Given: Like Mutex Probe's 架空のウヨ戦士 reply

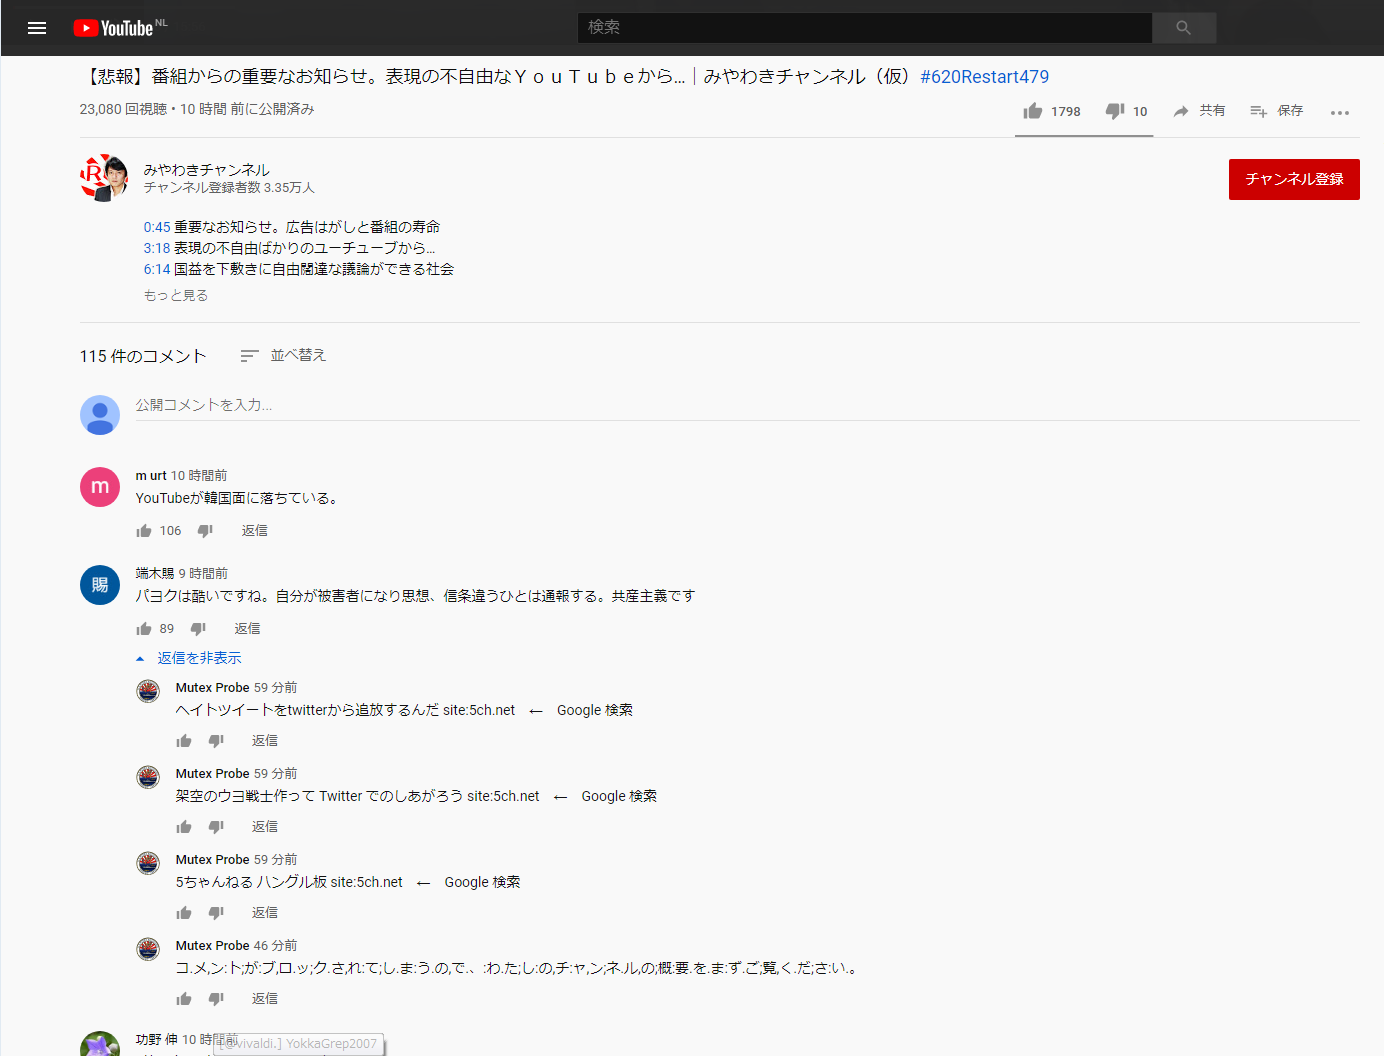Looking at the screenshot, I should click(184, 827).
